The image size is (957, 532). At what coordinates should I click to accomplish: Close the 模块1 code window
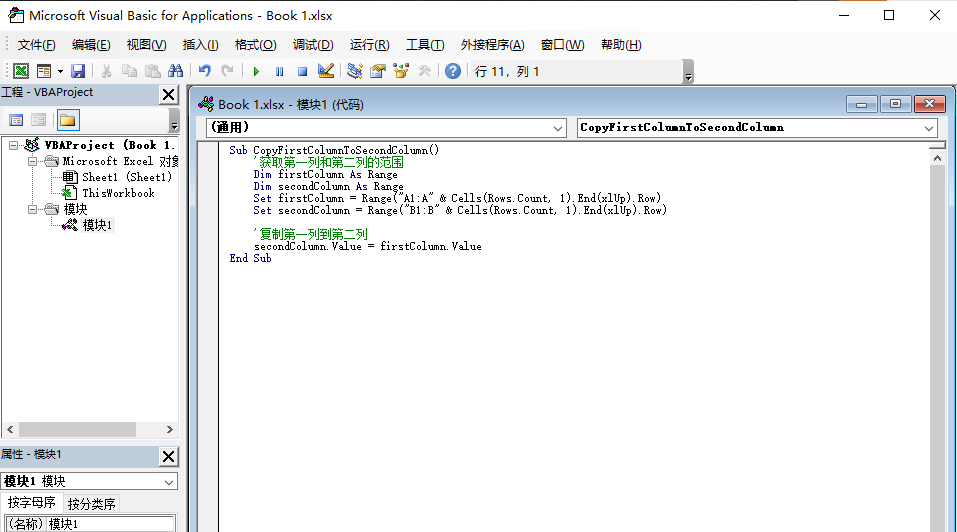(x=930, y=104)
